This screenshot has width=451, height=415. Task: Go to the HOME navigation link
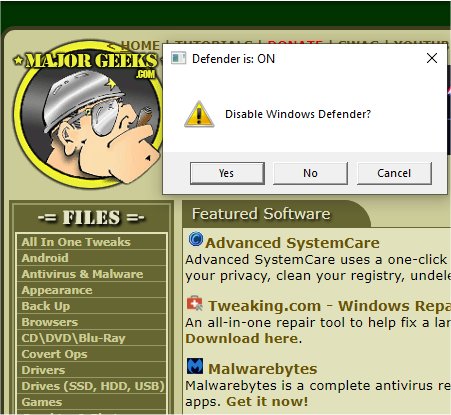coord(140,45)
